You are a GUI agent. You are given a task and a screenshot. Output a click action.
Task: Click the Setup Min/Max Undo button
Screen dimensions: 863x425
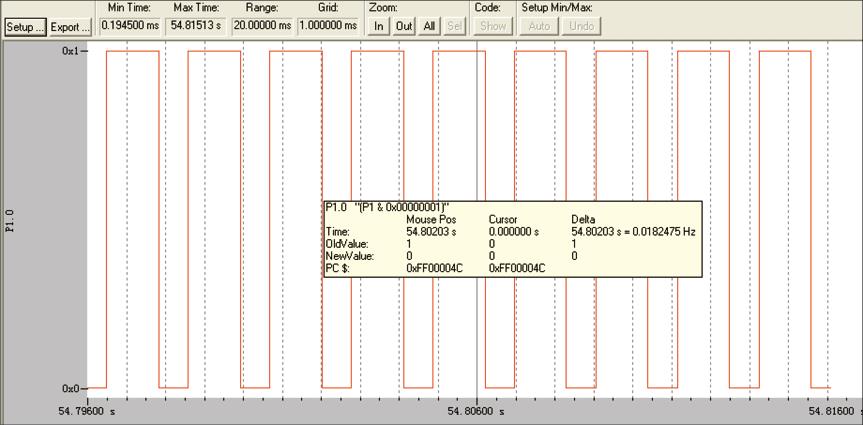pyautogui.click(x=581, y=26)
